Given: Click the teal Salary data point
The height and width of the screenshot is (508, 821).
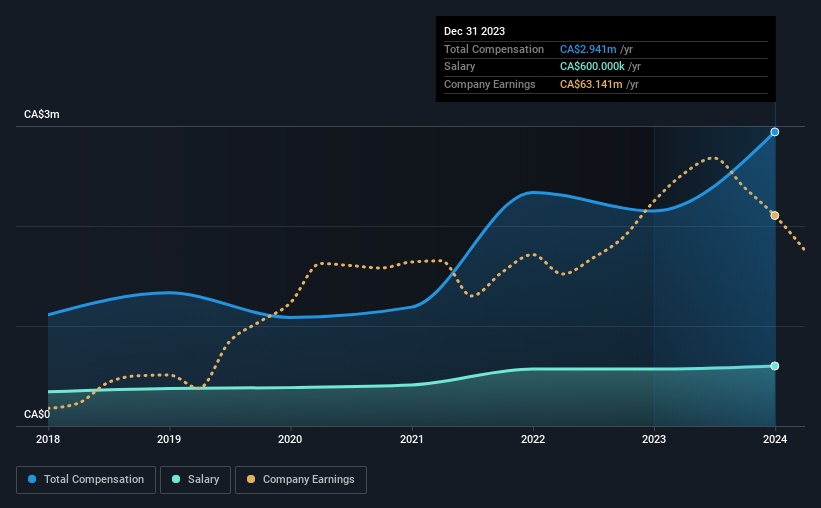Looking at the screenshot, I should tap(775, 366).
